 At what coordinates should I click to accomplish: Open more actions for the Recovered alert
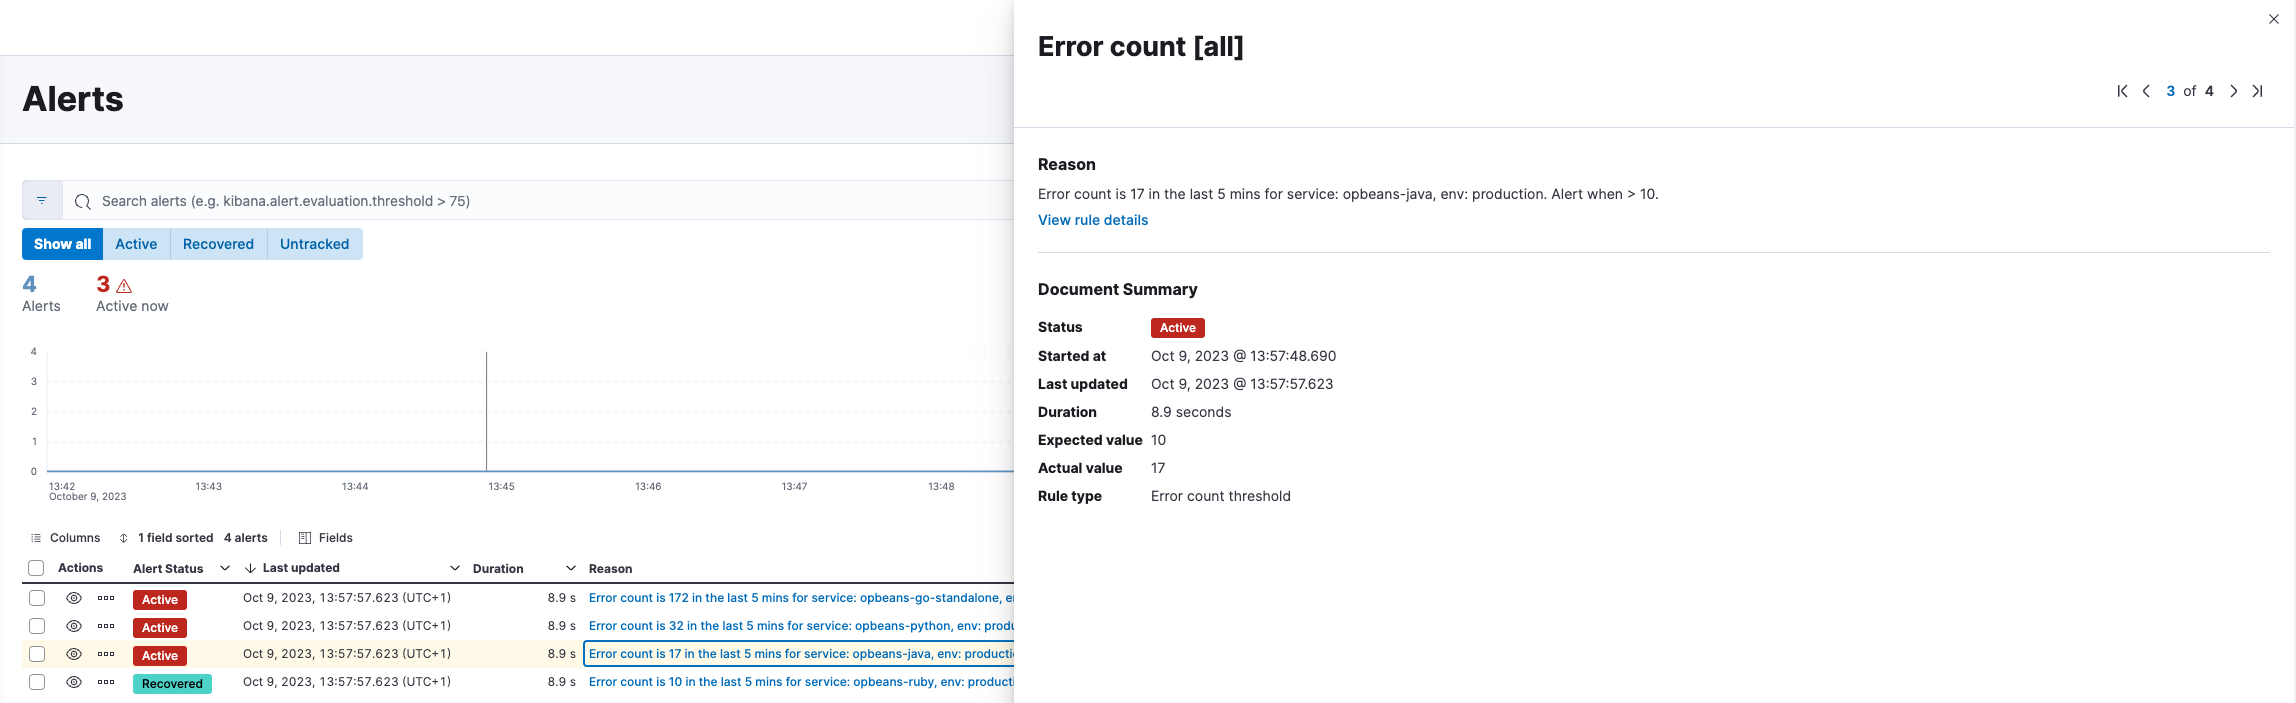[x=106, y=682]
